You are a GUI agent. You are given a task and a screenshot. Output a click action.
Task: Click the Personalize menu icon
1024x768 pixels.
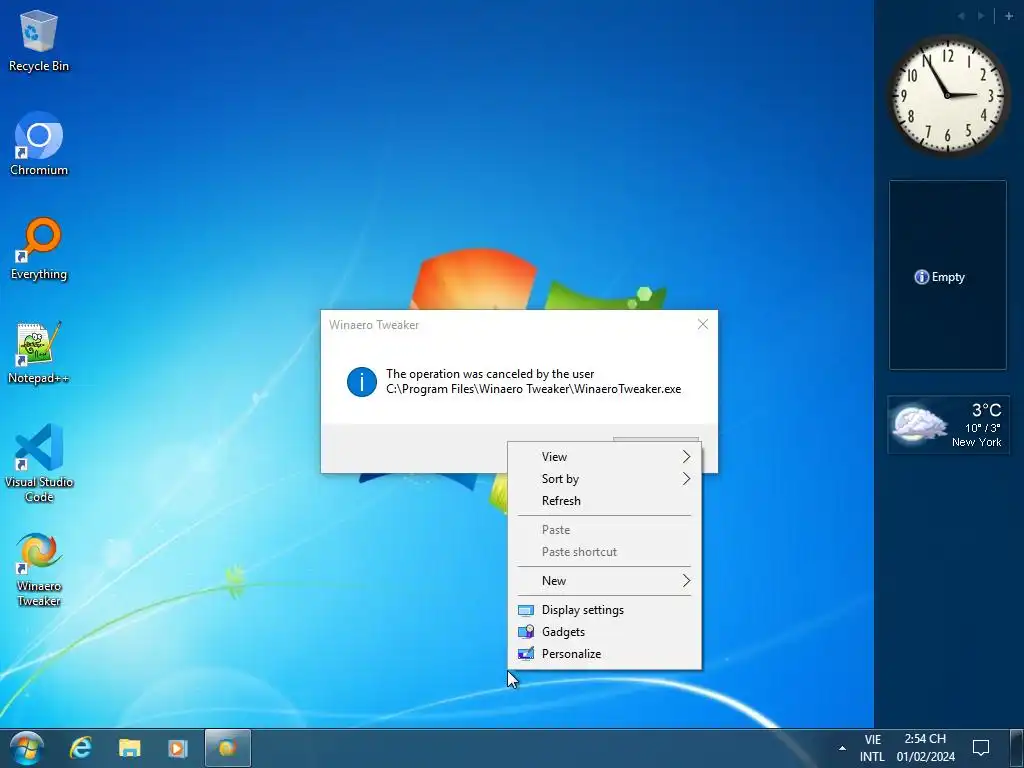point(526,654)
